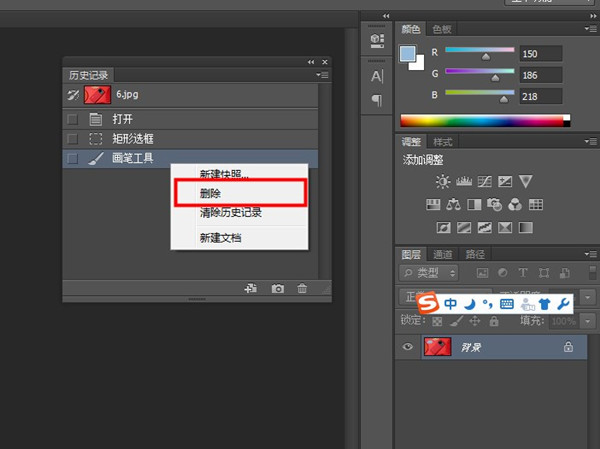This screenshot has height=449, width=600.
Task: Toggle history brush source box for 打开
Action: point(72,119)
